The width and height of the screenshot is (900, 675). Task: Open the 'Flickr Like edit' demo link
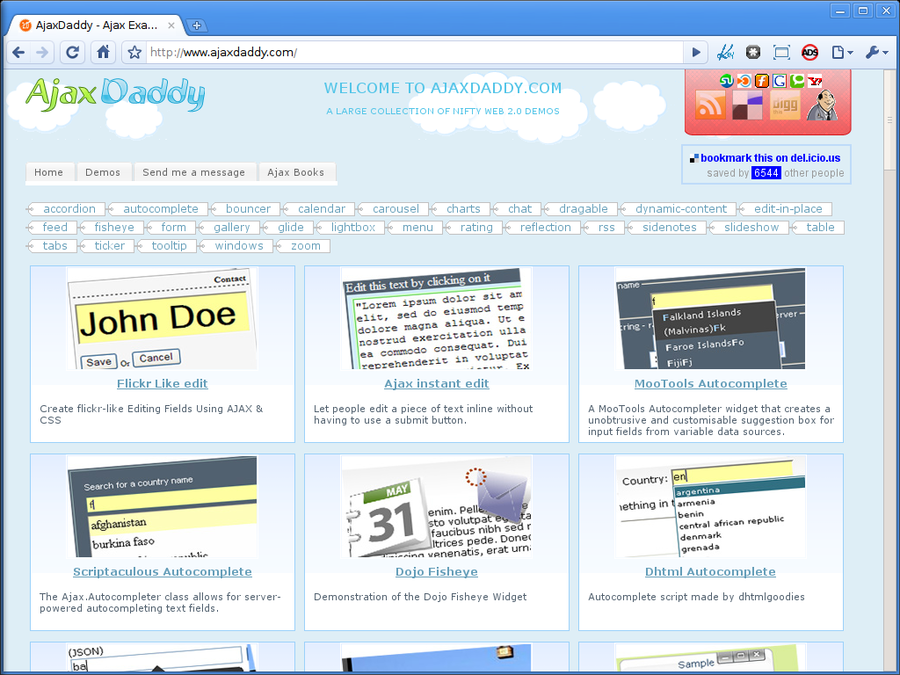(162, 383)
